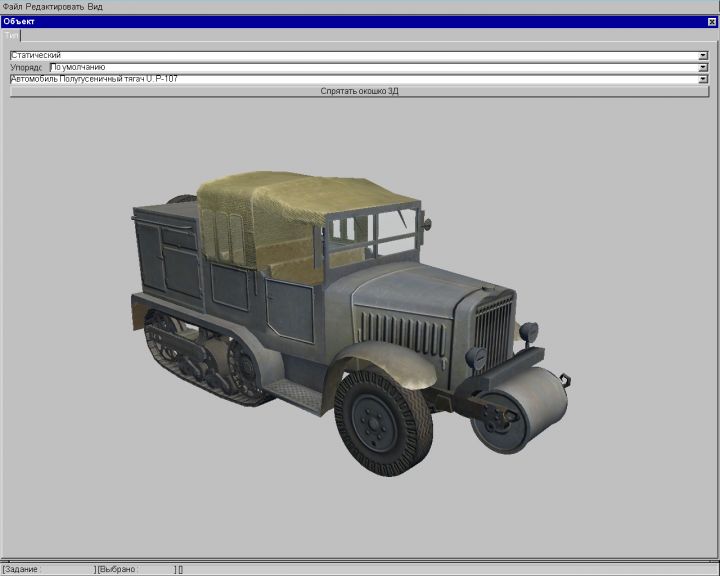
Task: Click the front roller drum of the tractor
Action: point(525,400)
